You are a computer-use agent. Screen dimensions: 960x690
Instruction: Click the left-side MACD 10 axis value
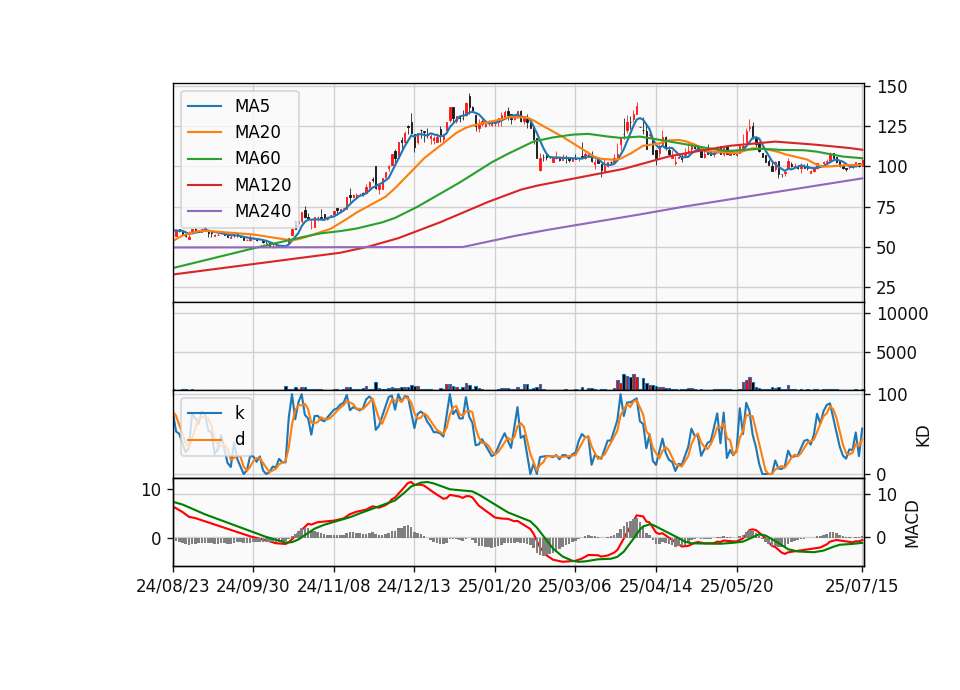151,490
